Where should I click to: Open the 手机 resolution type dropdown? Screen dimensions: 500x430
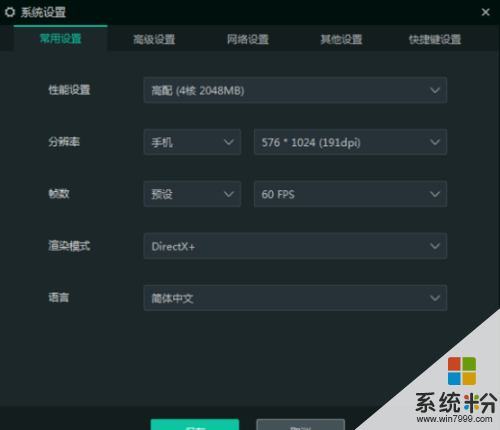coord(192,142)
